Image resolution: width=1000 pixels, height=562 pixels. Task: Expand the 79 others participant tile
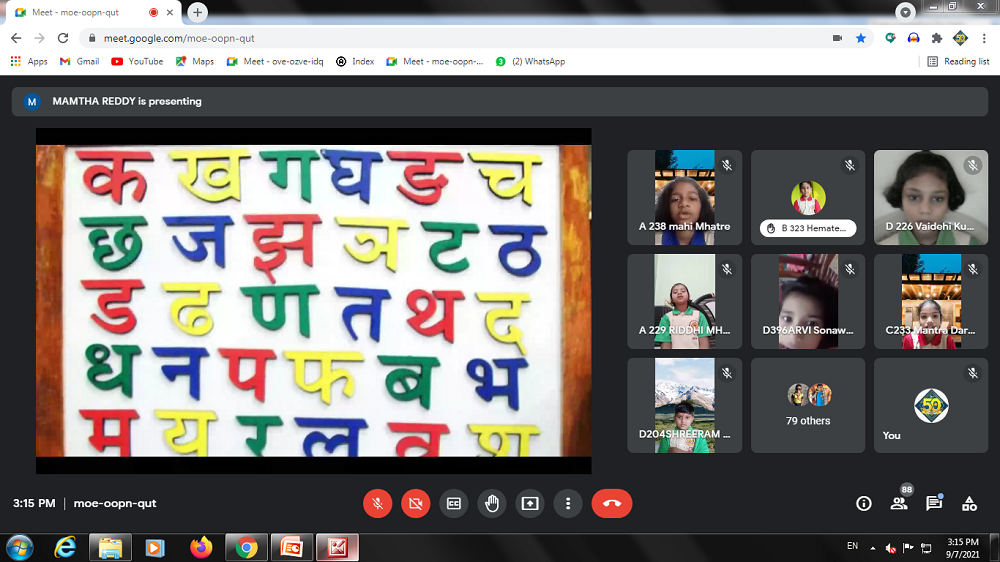pos(808,405)
